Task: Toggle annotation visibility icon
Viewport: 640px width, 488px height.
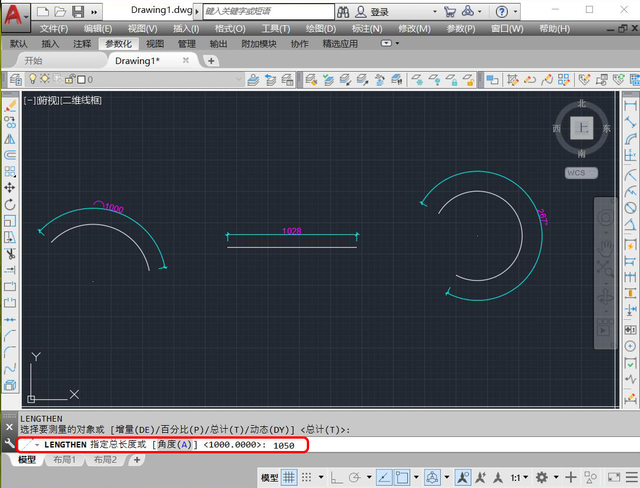Action: coord(463,477)
